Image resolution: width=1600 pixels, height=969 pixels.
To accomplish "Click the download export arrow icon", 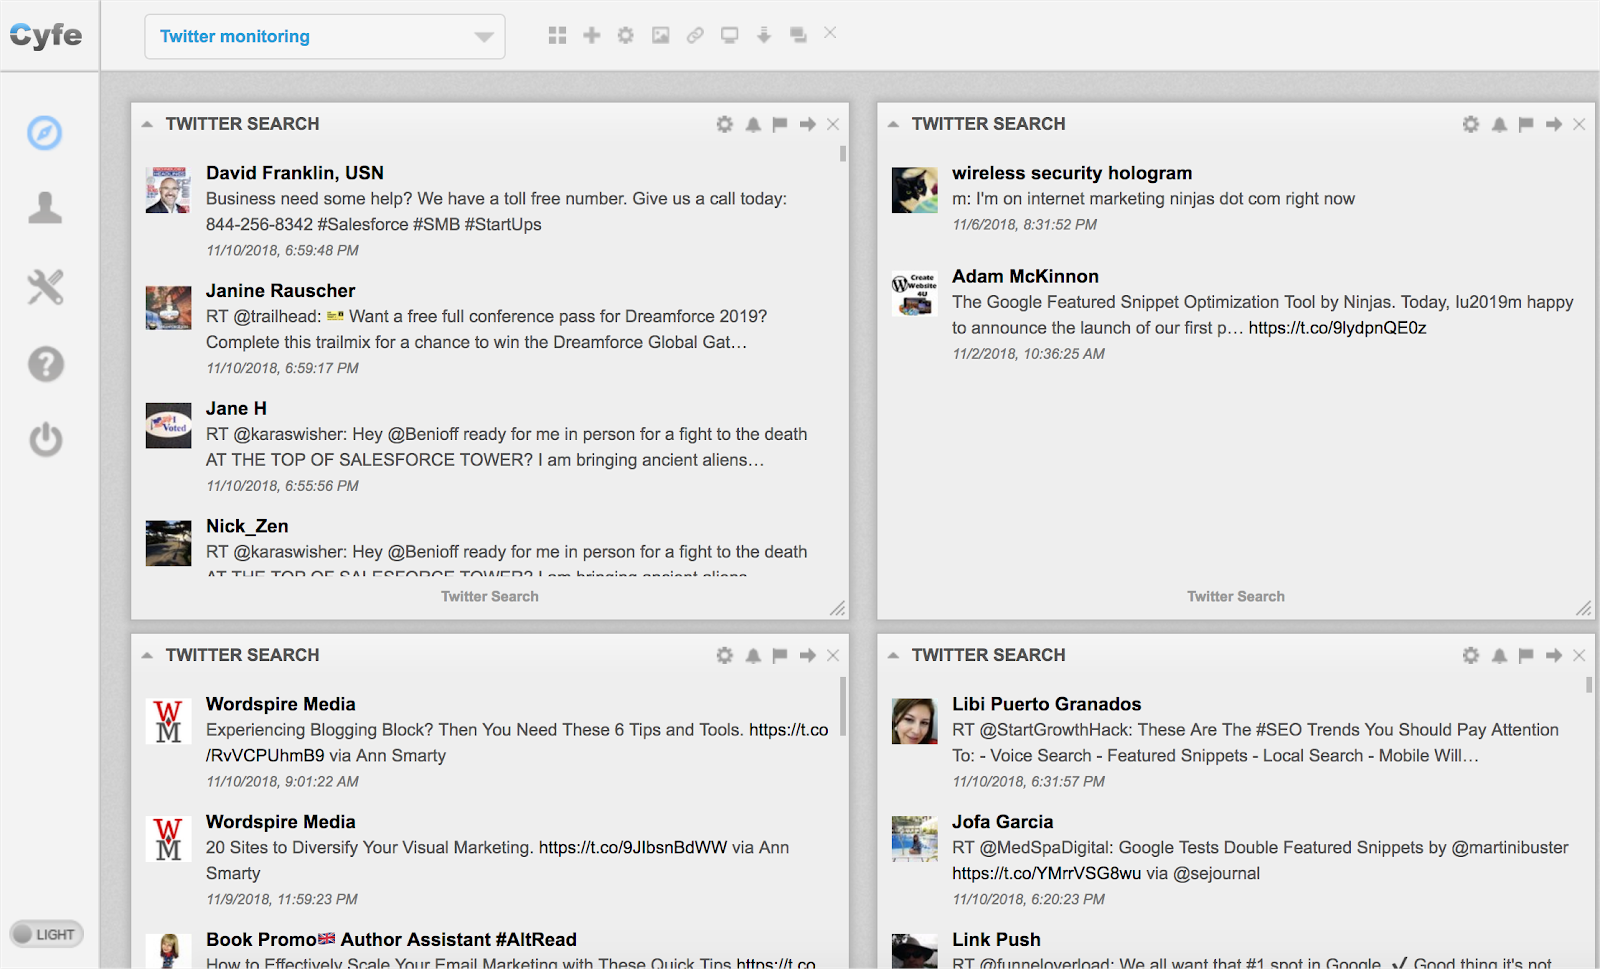I will [764, 35].
